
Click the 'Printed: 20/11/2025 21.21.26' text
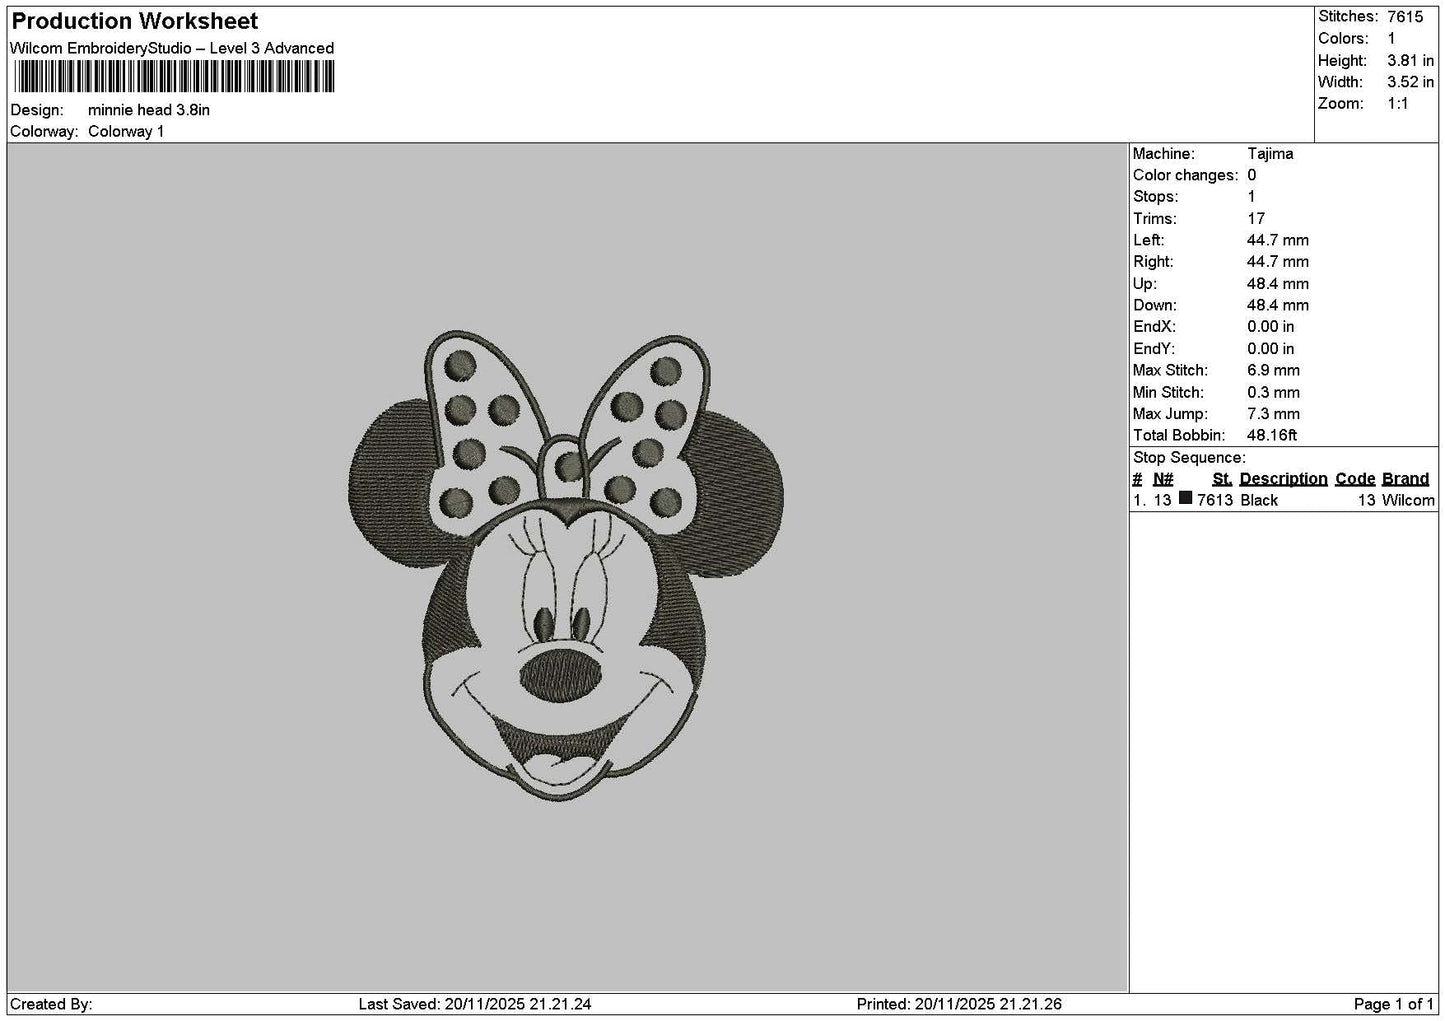[x=959, y=1004]
